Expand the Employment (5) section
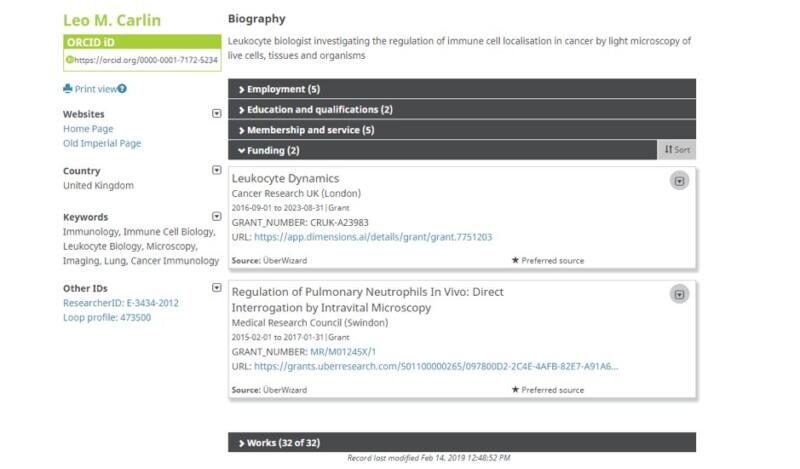This screenshot has width=800, height=469. (x=277, y=89)
